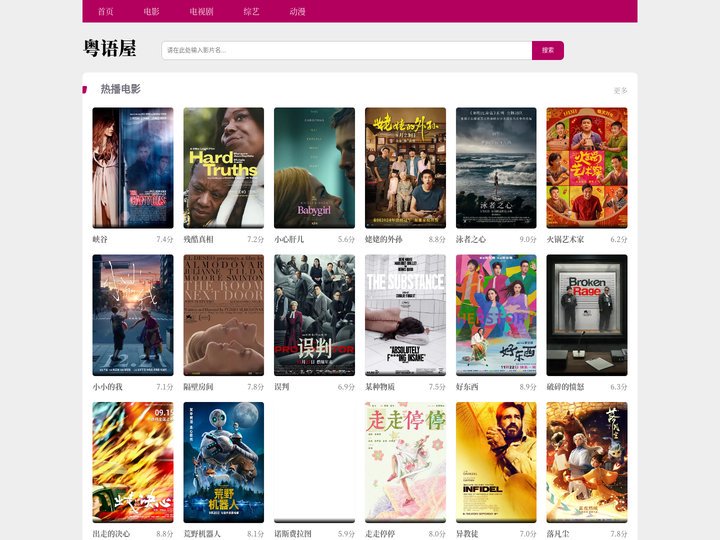Open the 火锅艺术家 movie poster
Image resolution: width=720 pixels, height=540 pixels.
click(587, 168)
